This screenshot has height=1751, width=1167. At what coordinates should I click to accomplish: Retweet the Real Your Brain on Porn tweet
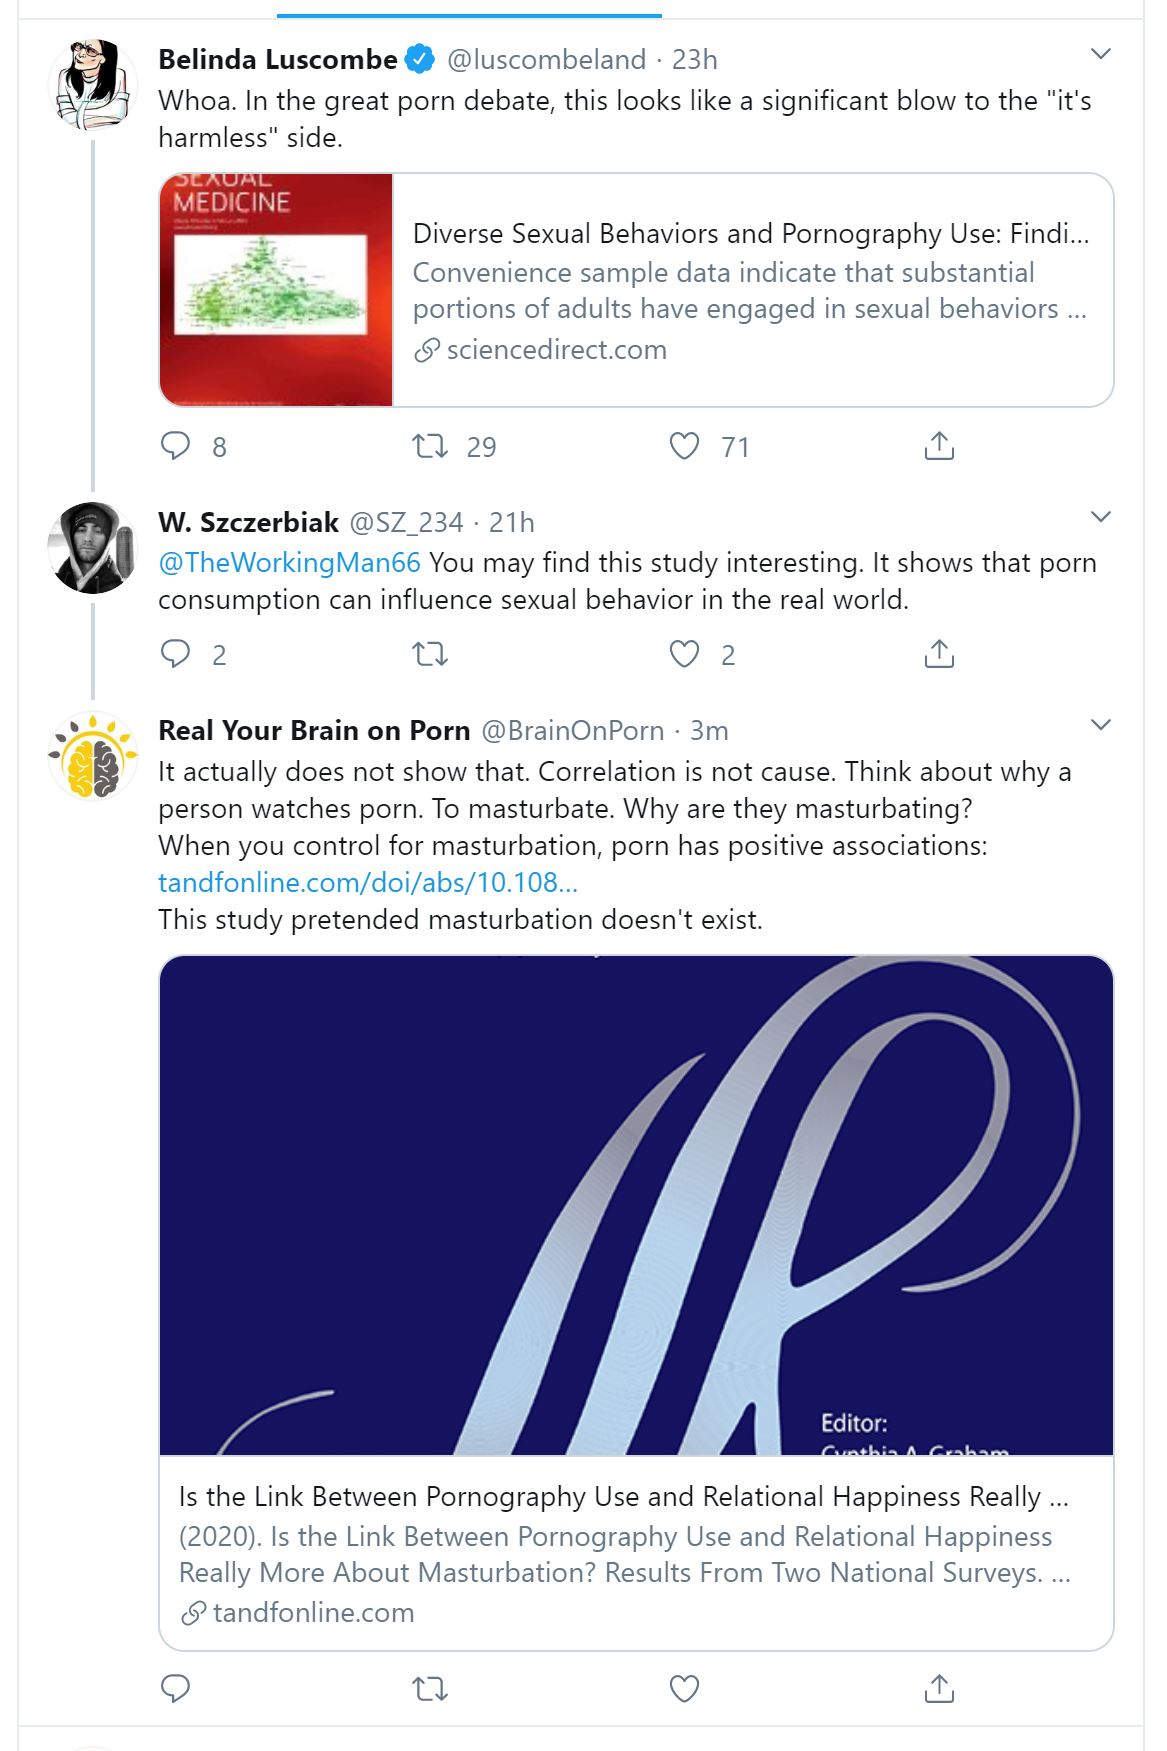coord(431,1689)
